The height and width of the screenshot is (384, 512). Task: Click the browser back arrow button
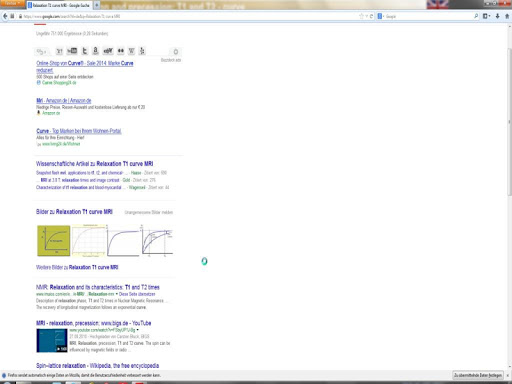[5, 16]
